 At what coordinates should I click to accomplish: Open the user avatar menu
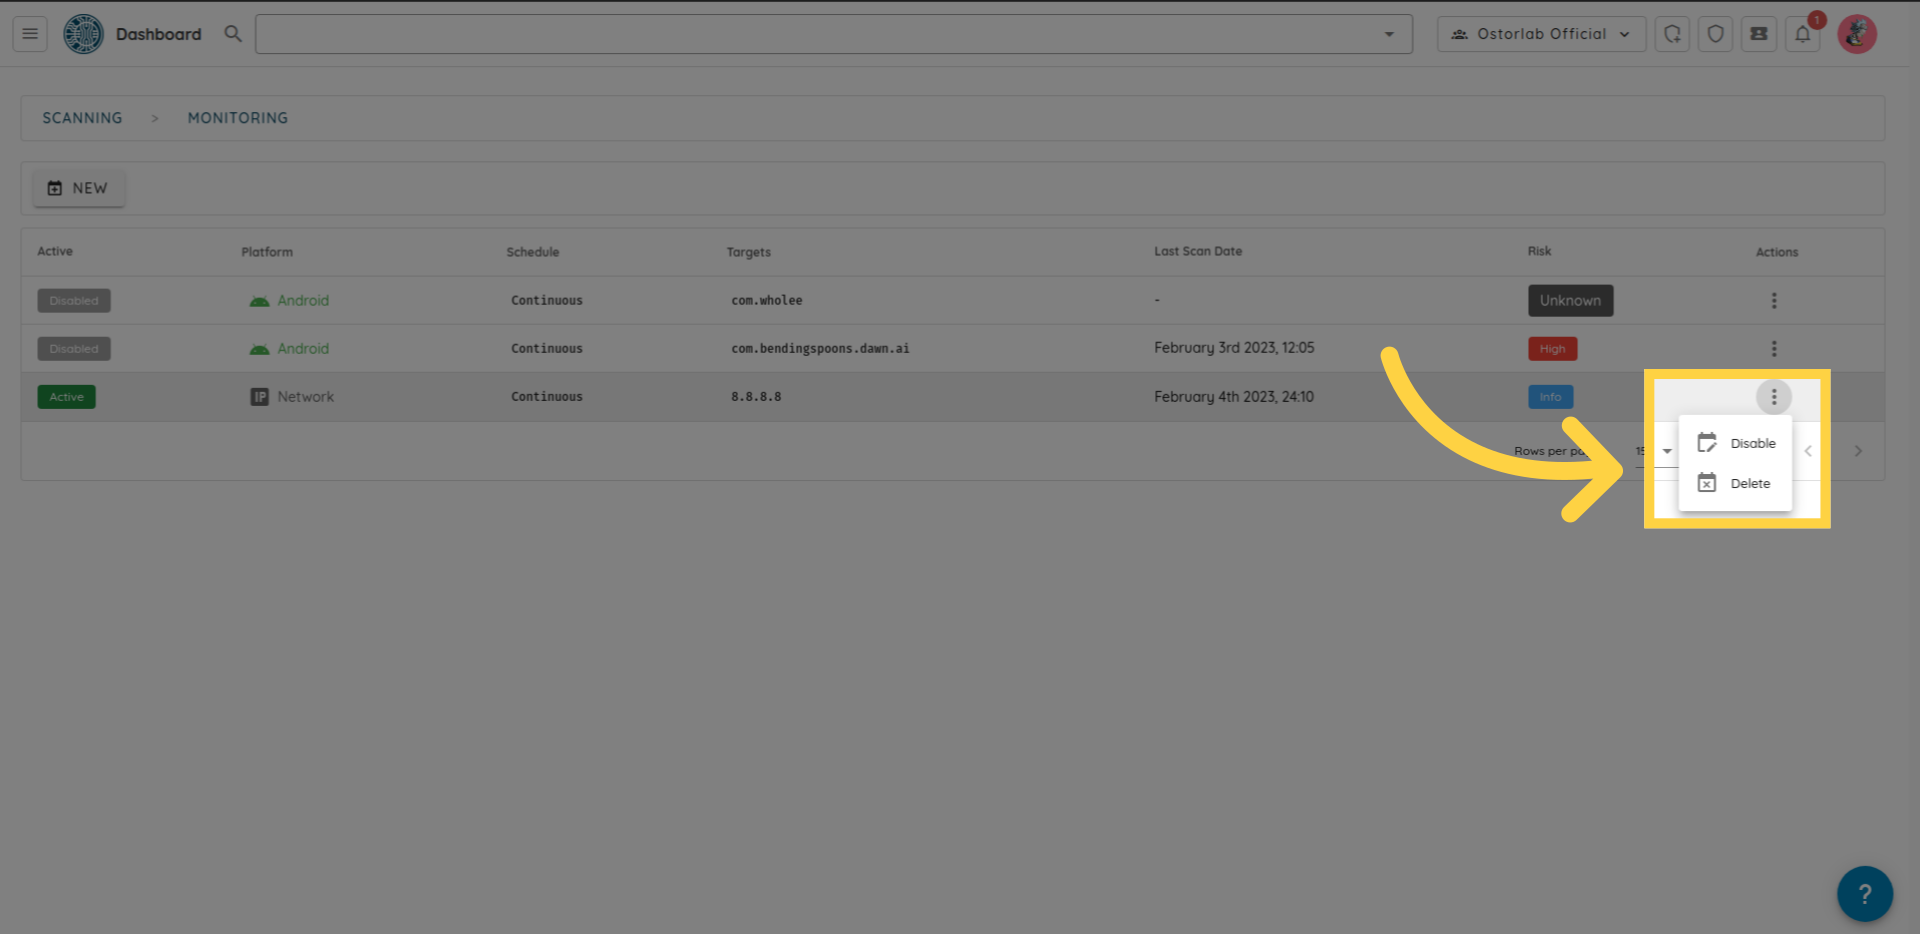click(x=1856, y=34)
